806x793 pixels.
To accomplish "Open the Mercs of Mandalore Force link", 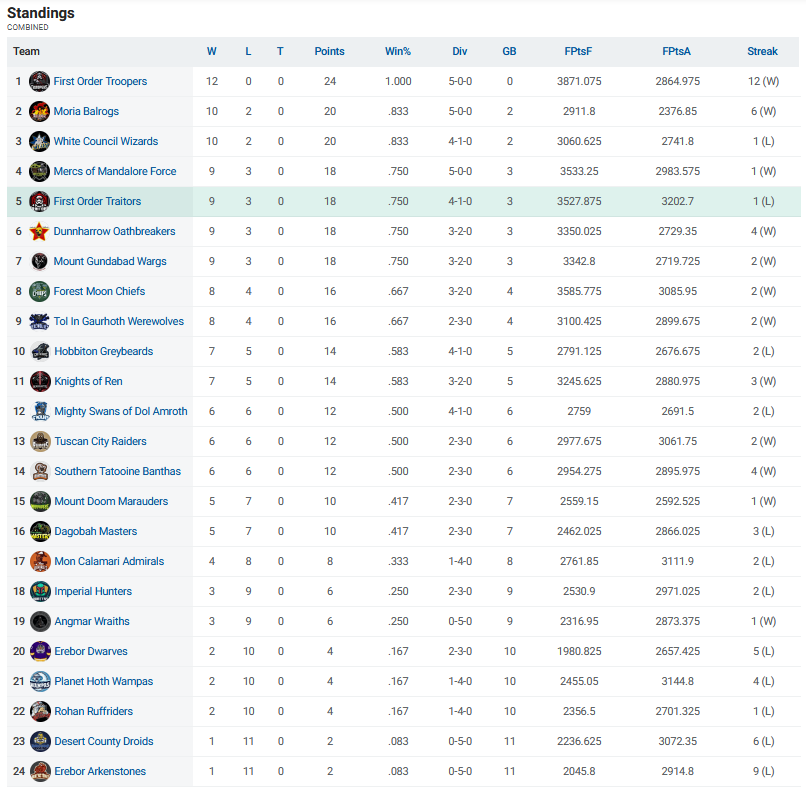I will pyautogui.click(x=114, y=171).
